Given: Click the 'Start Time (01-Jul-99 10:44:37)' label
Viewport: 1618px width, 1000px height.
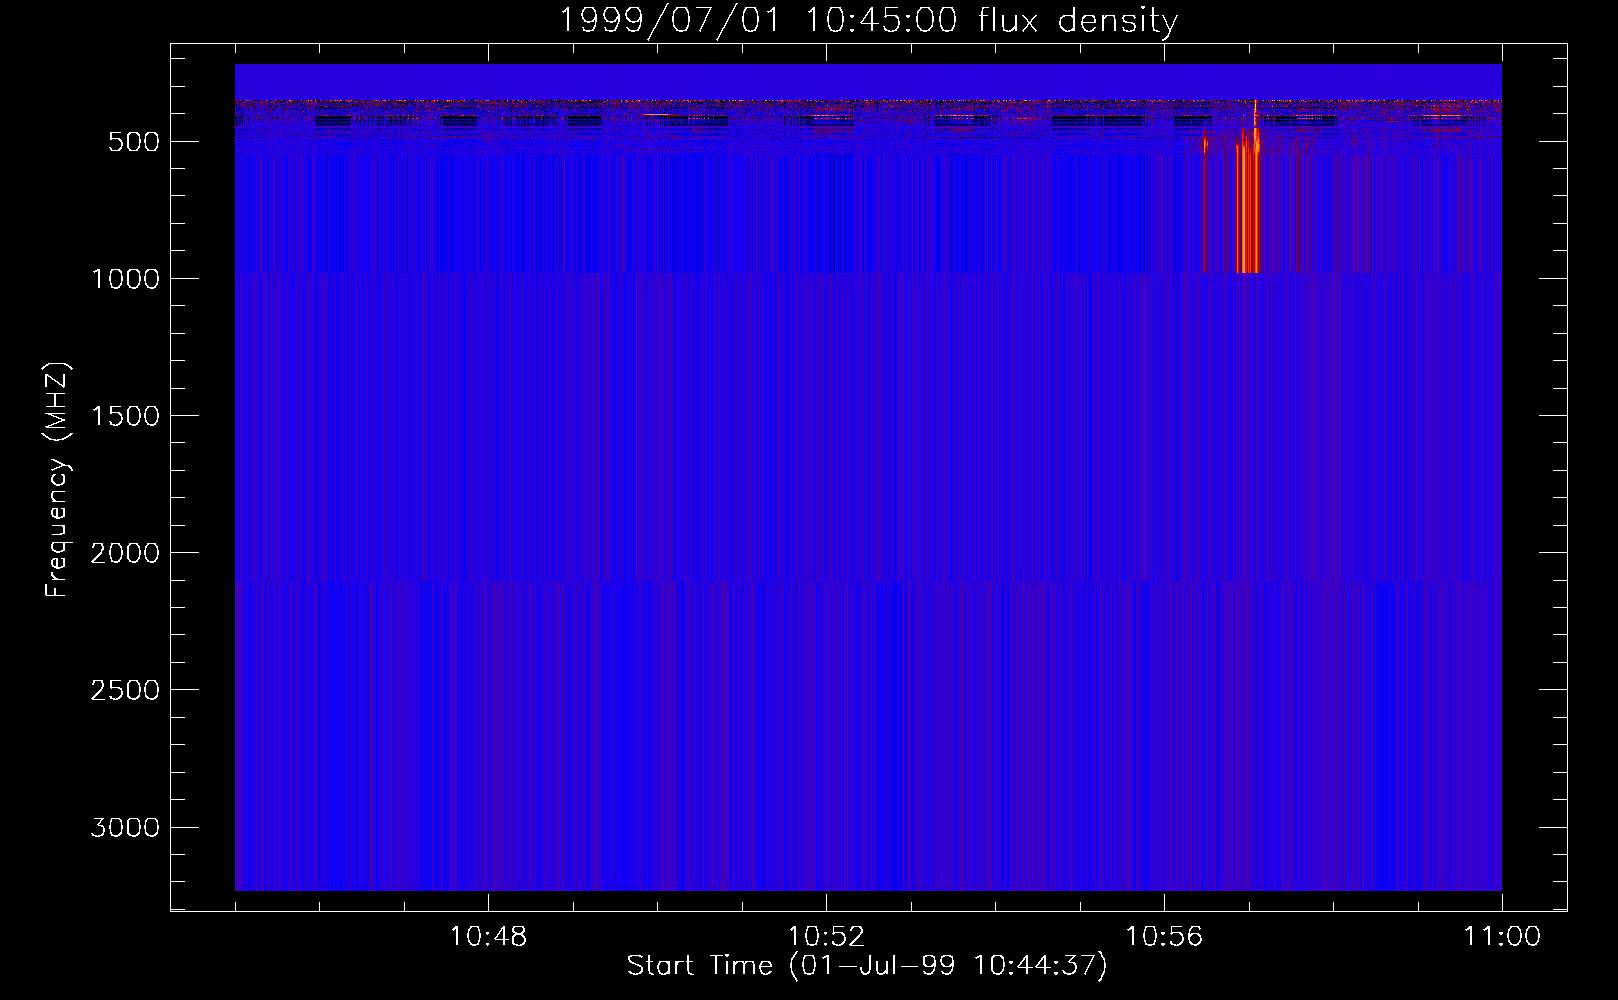Looking at the screenshot, I should click(867, 966).
